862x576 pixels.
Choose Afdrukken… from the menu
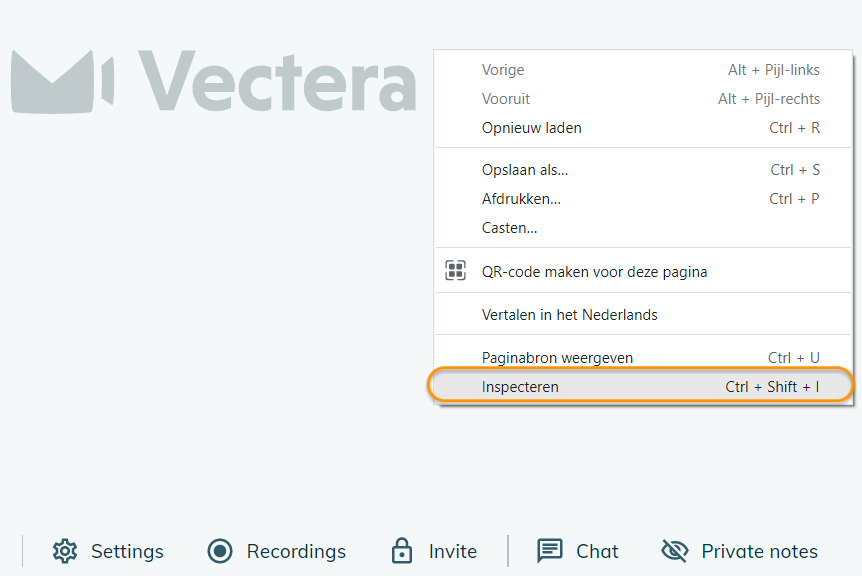tap(521, 199)
